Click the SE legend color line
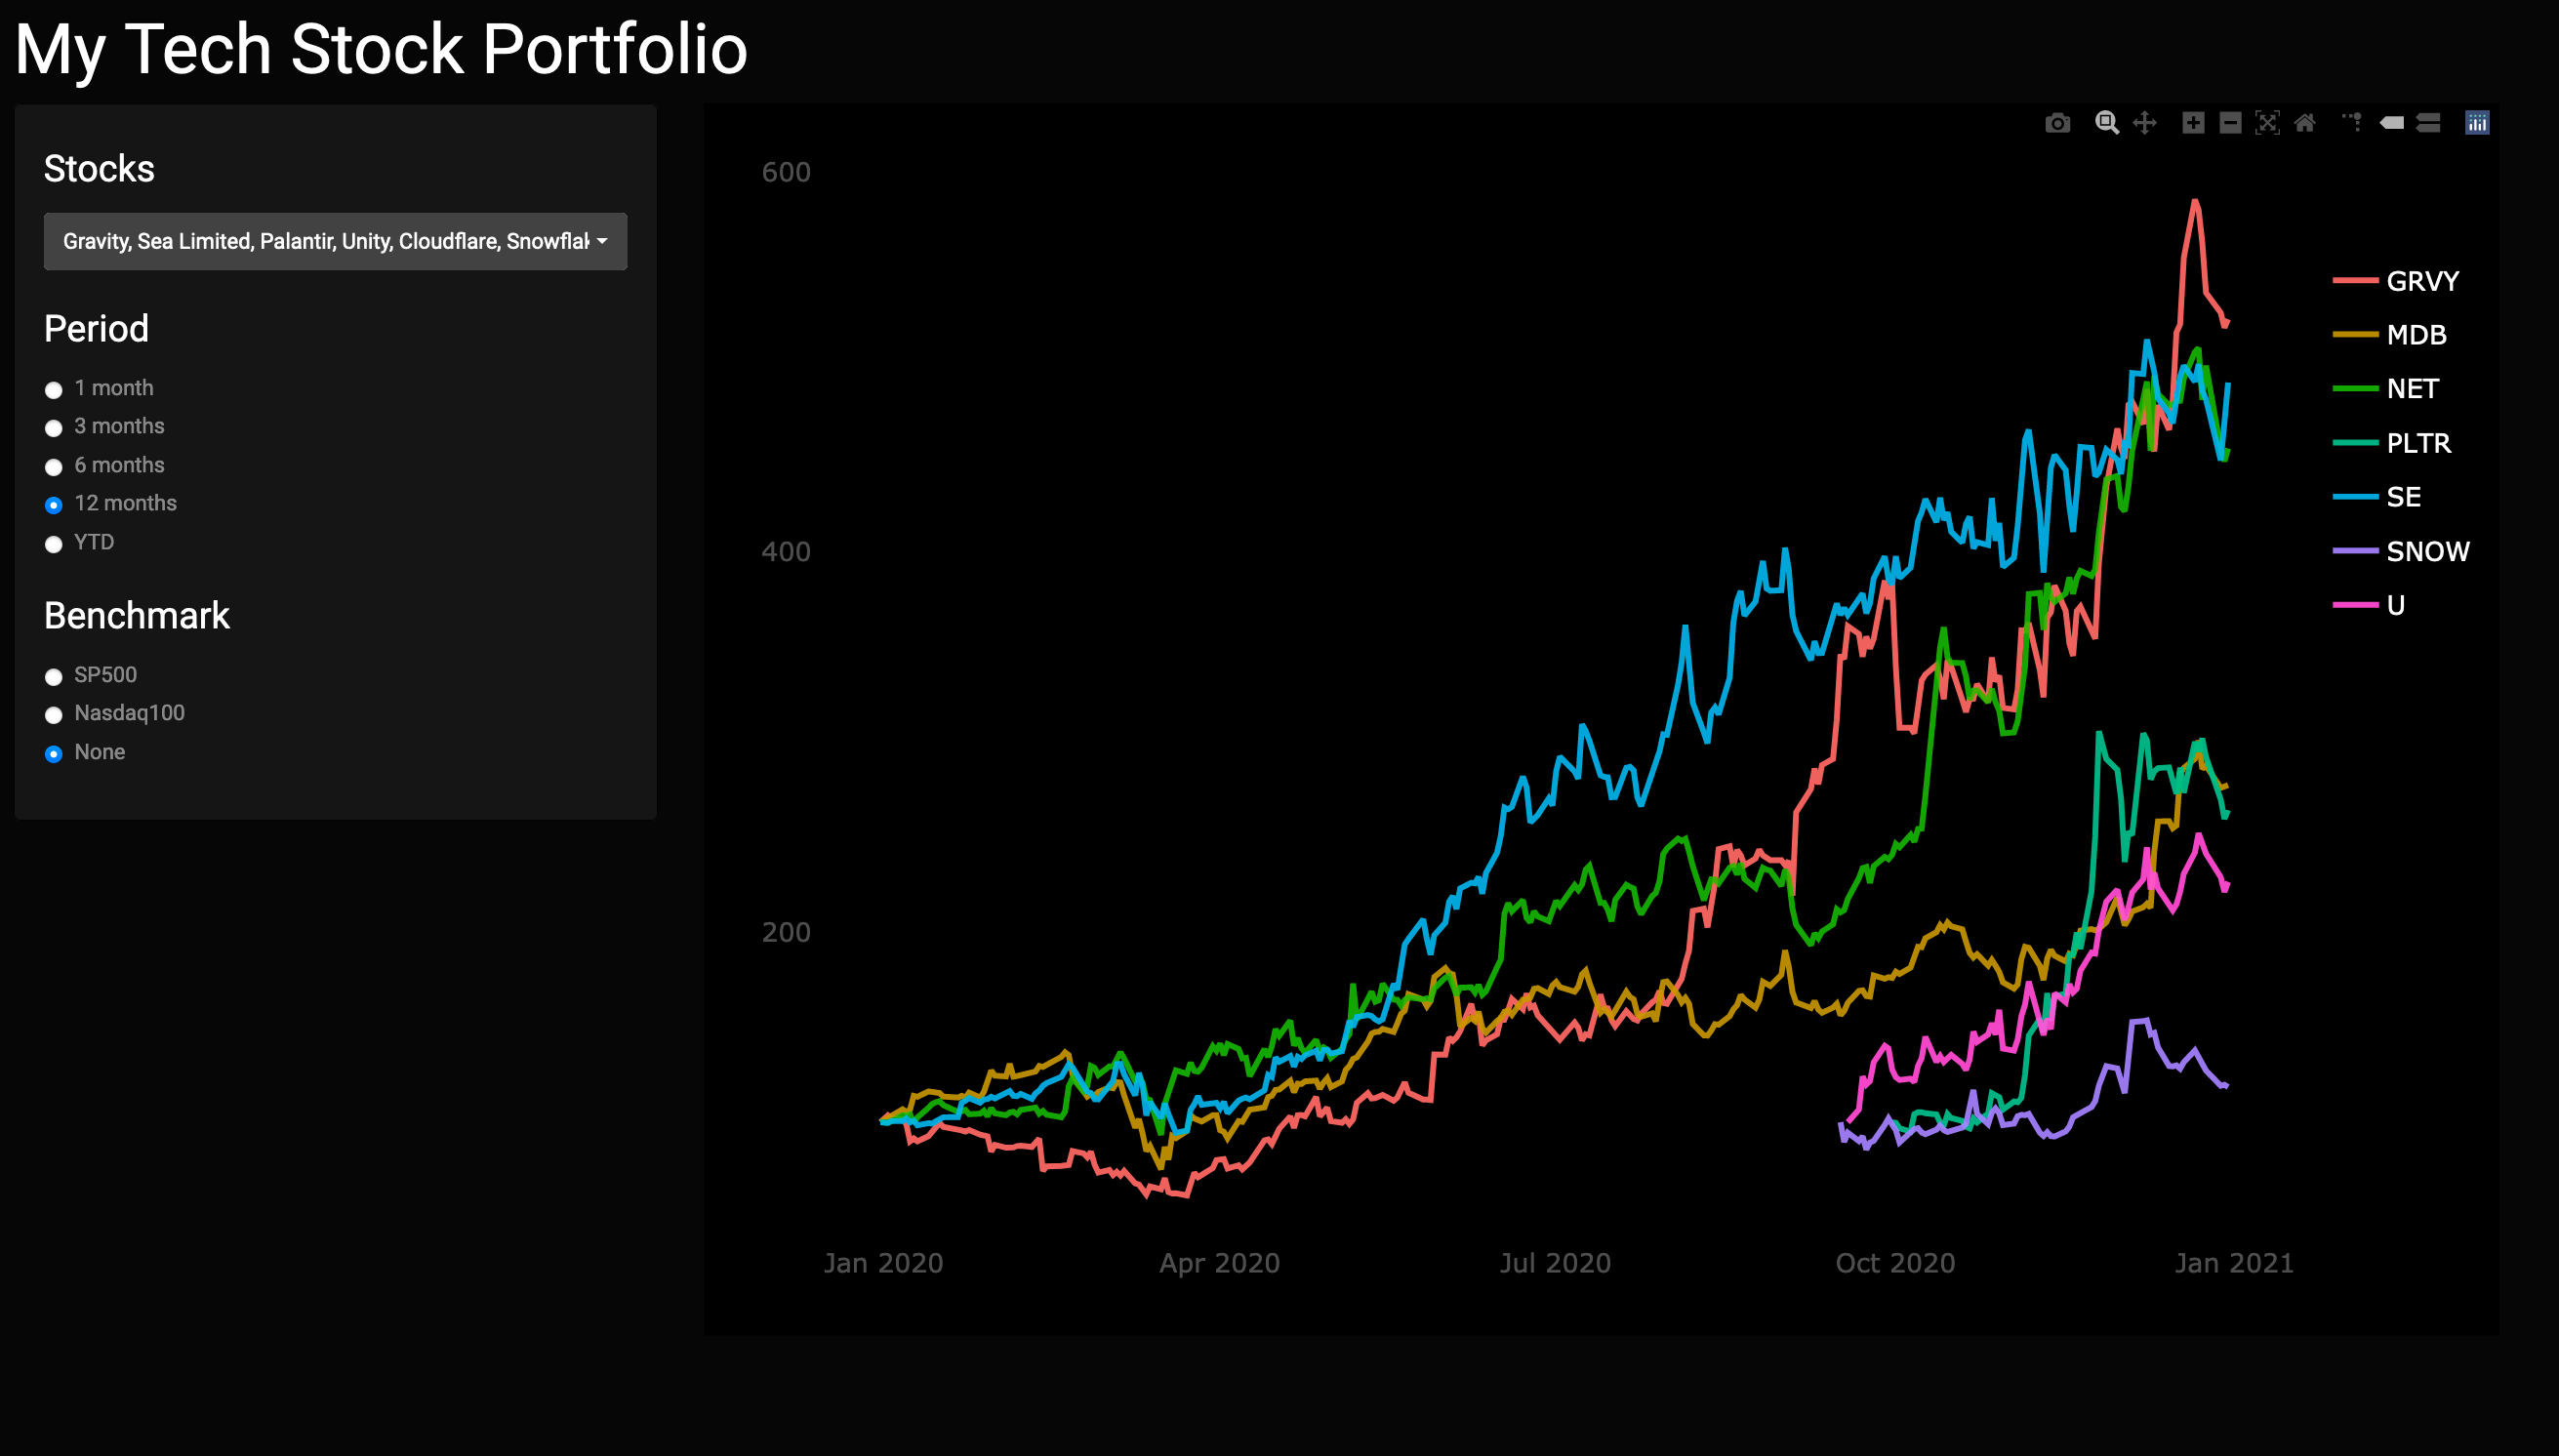Viewport: 2559px width, 1456px height. click(2355, 497)
